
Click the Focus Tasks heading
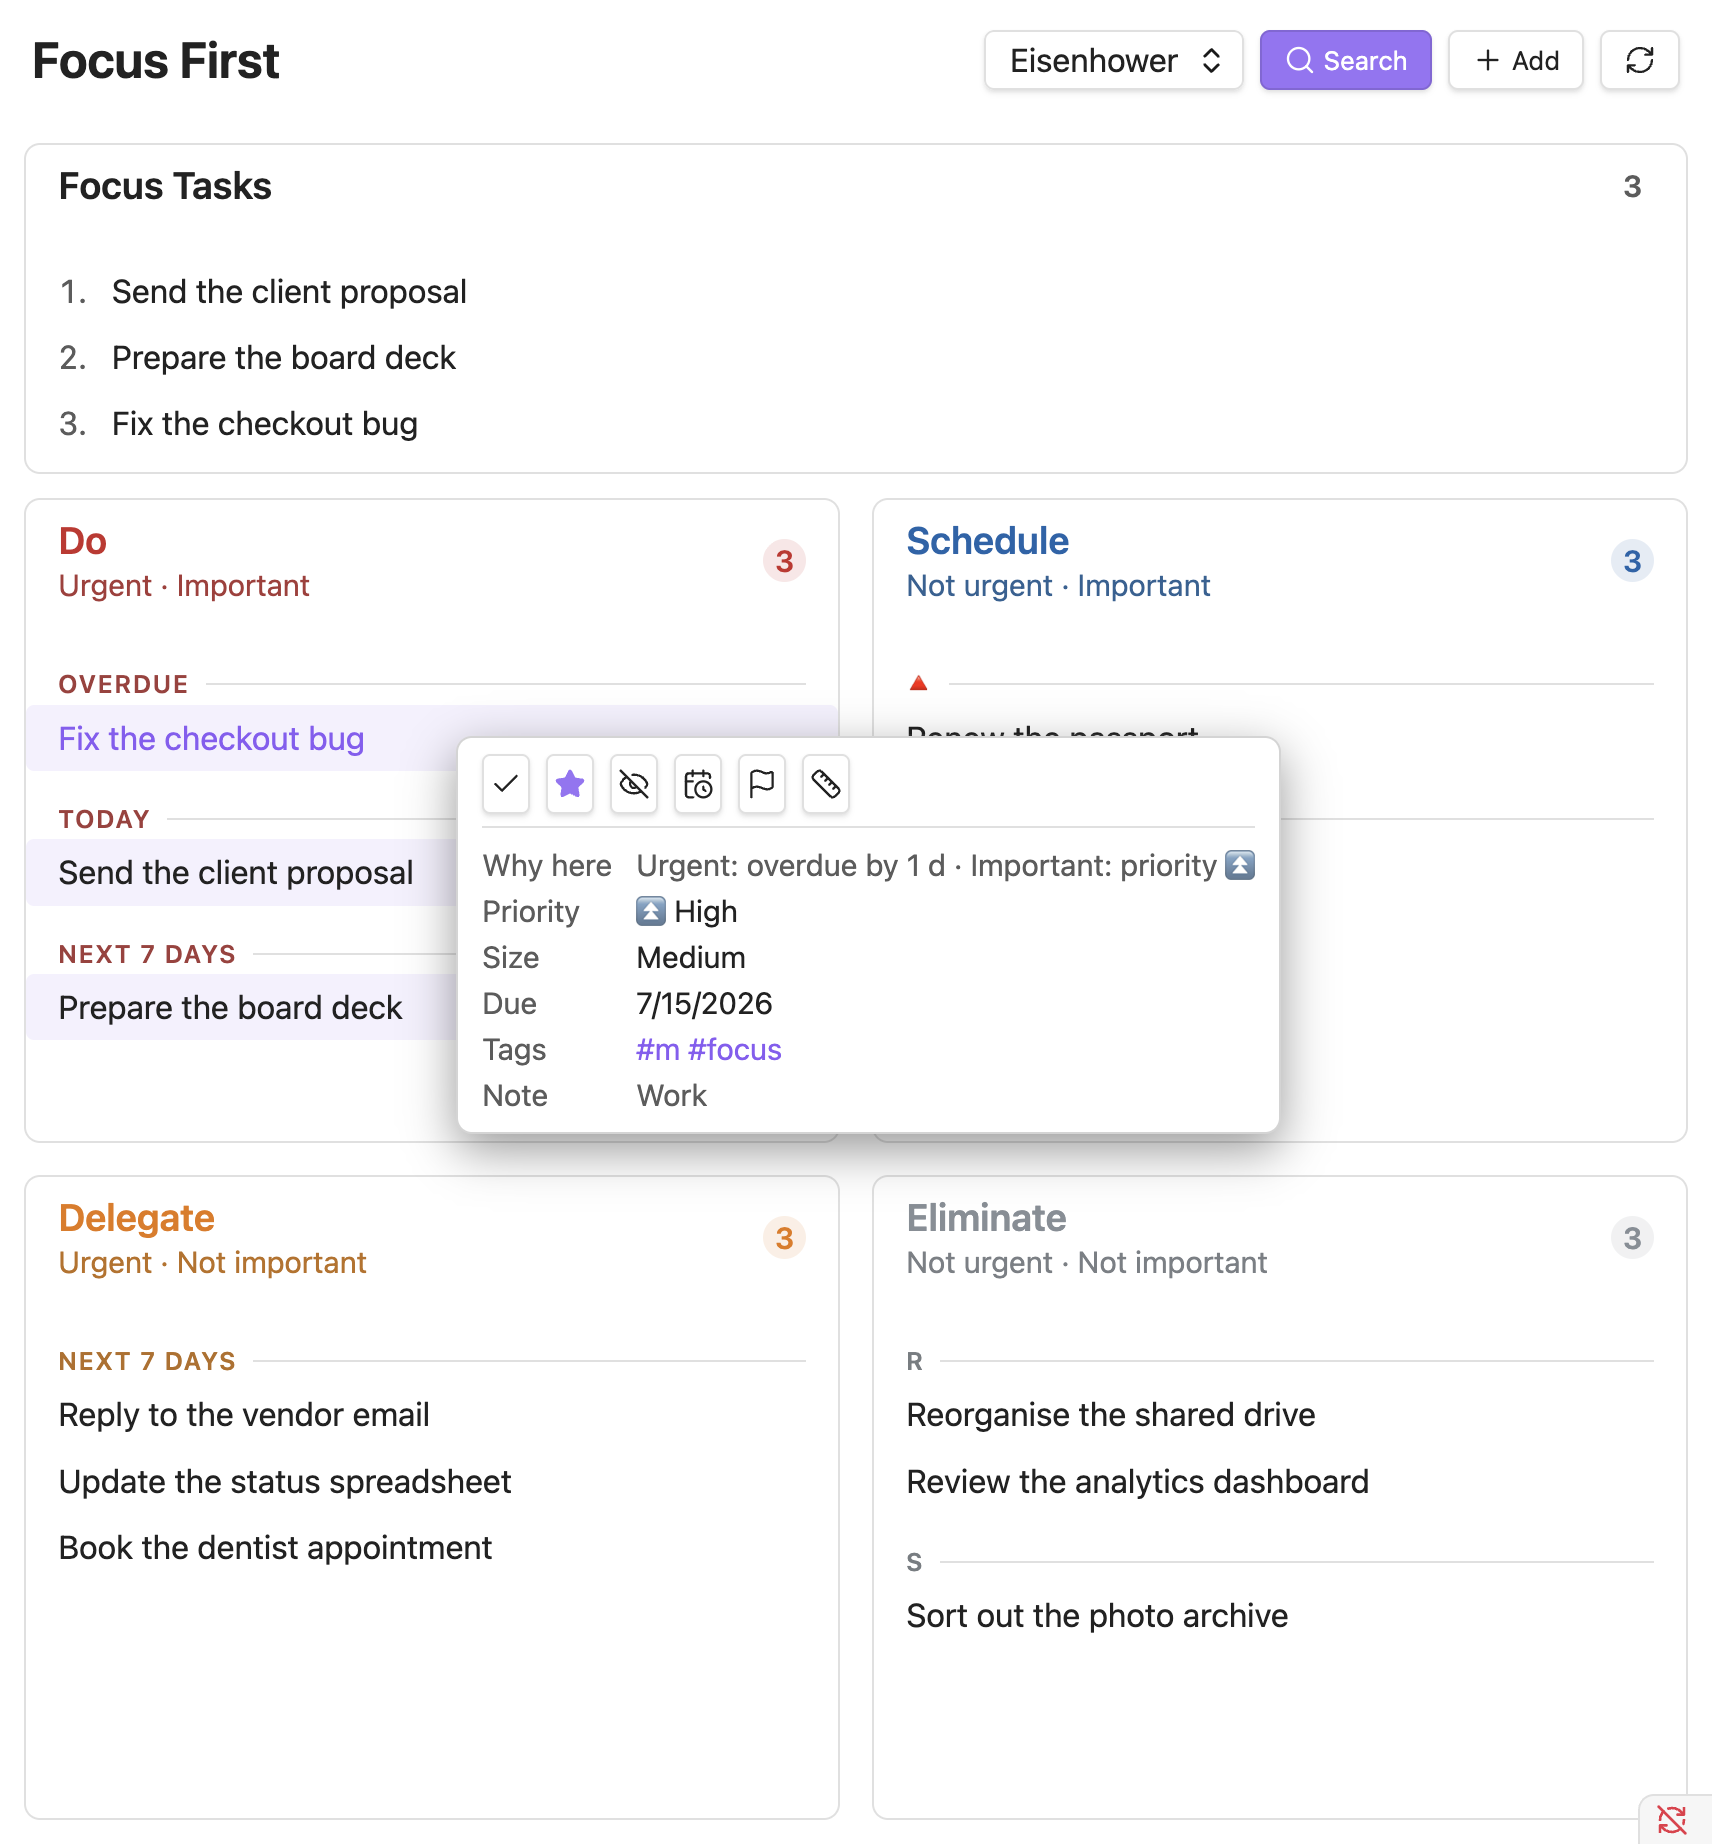tap(165, 187)
